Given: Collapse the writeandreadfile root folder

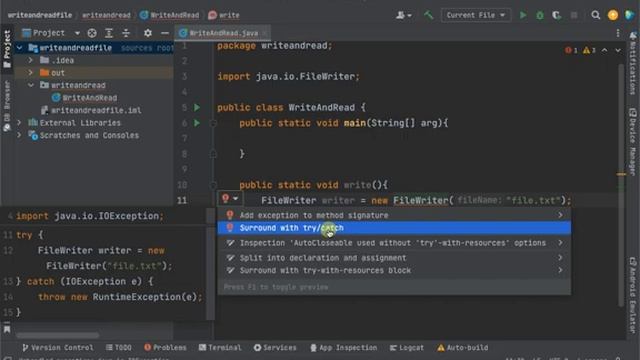Looking at the screenshot, I should [x=20, y=48].
